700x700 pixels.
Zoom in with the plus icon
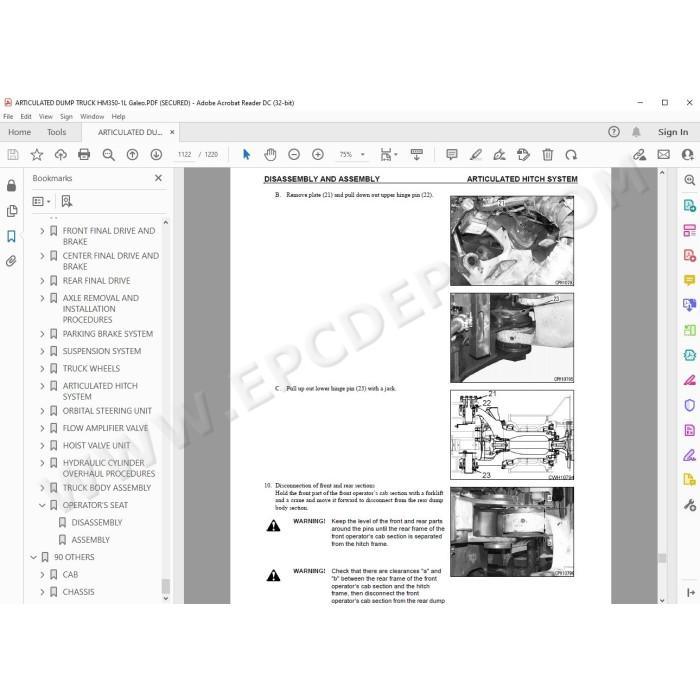318,154
